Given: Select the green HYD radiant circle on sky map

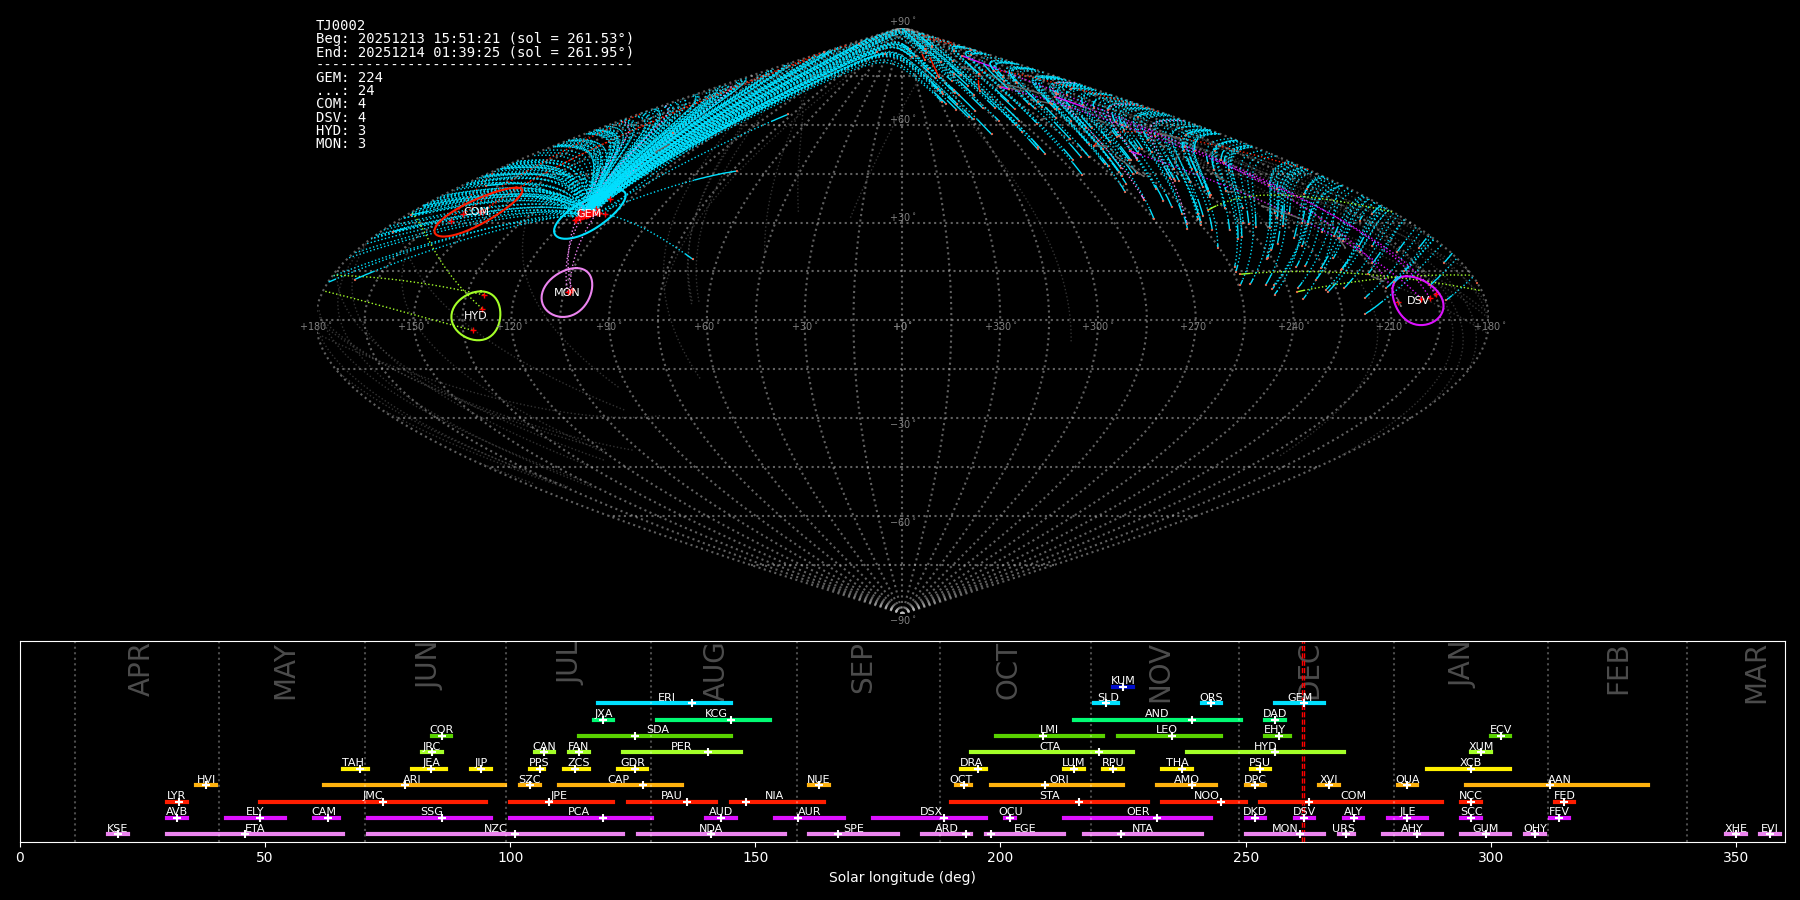Looking at the screenshot, I should (475, 316).
